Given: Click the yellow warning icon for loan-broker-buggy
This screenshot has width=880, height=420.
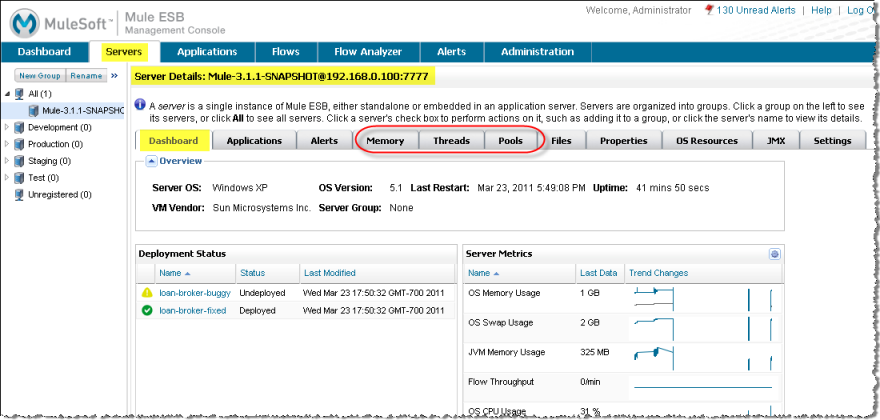Looking at the screenshot, I should tap(147, 293).
